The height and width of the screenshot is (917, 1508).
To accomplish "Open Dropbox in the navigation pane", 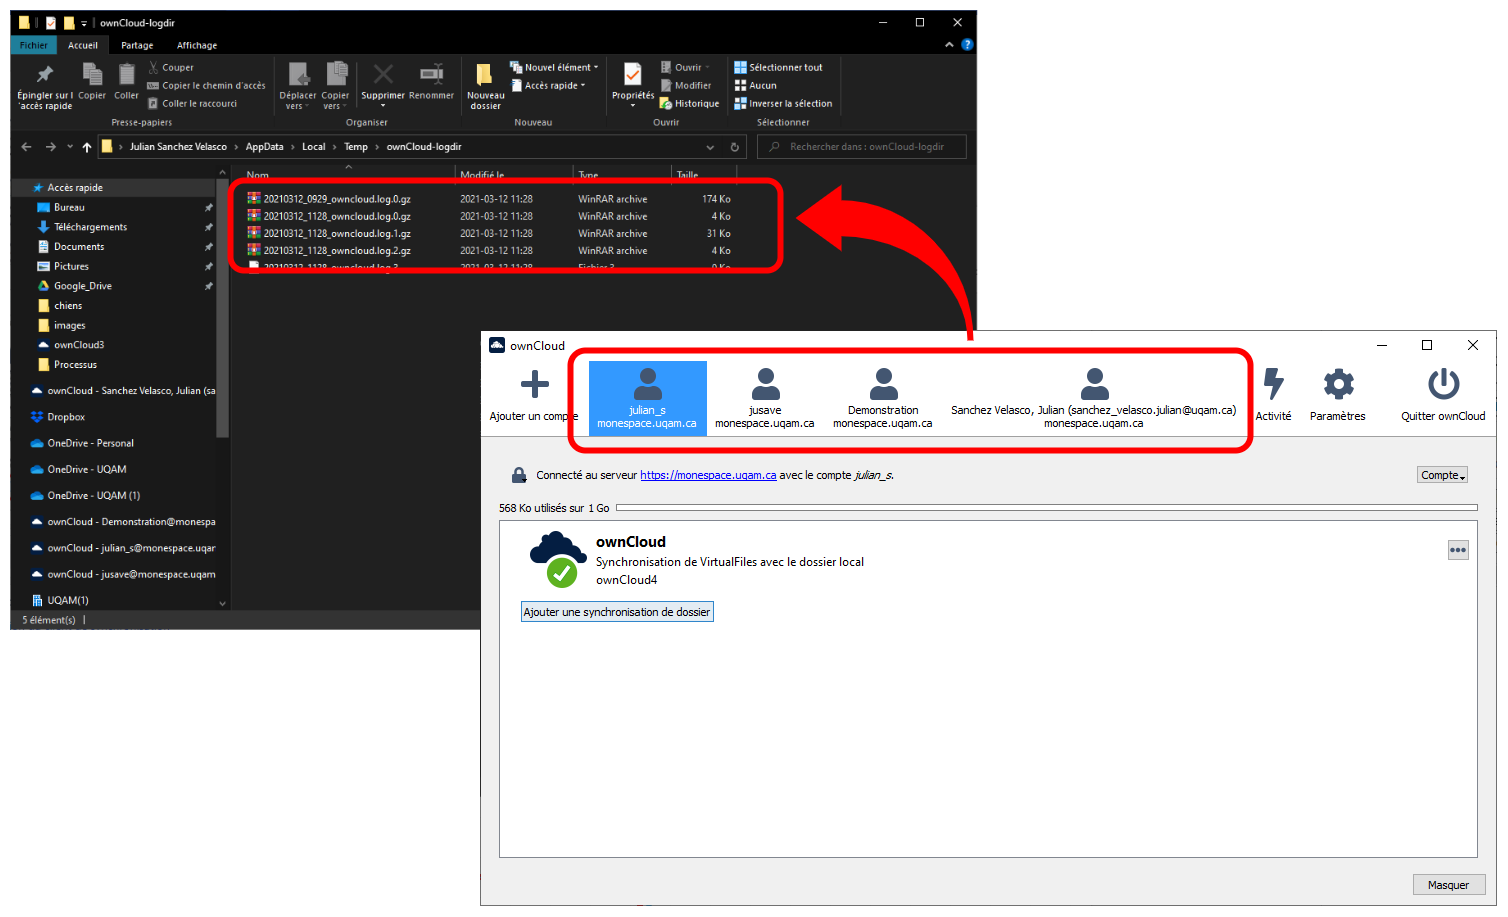I will (x=66, y=417).
